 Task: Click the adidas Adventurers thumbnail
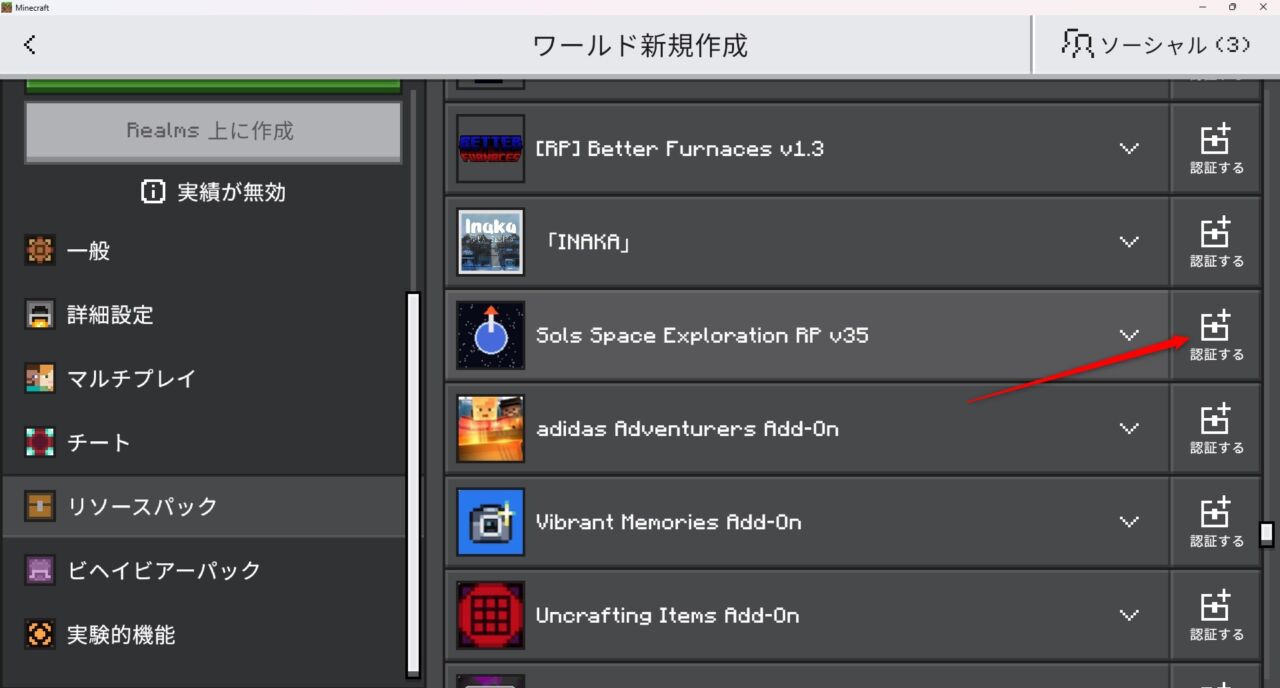[x=490, y=429]
